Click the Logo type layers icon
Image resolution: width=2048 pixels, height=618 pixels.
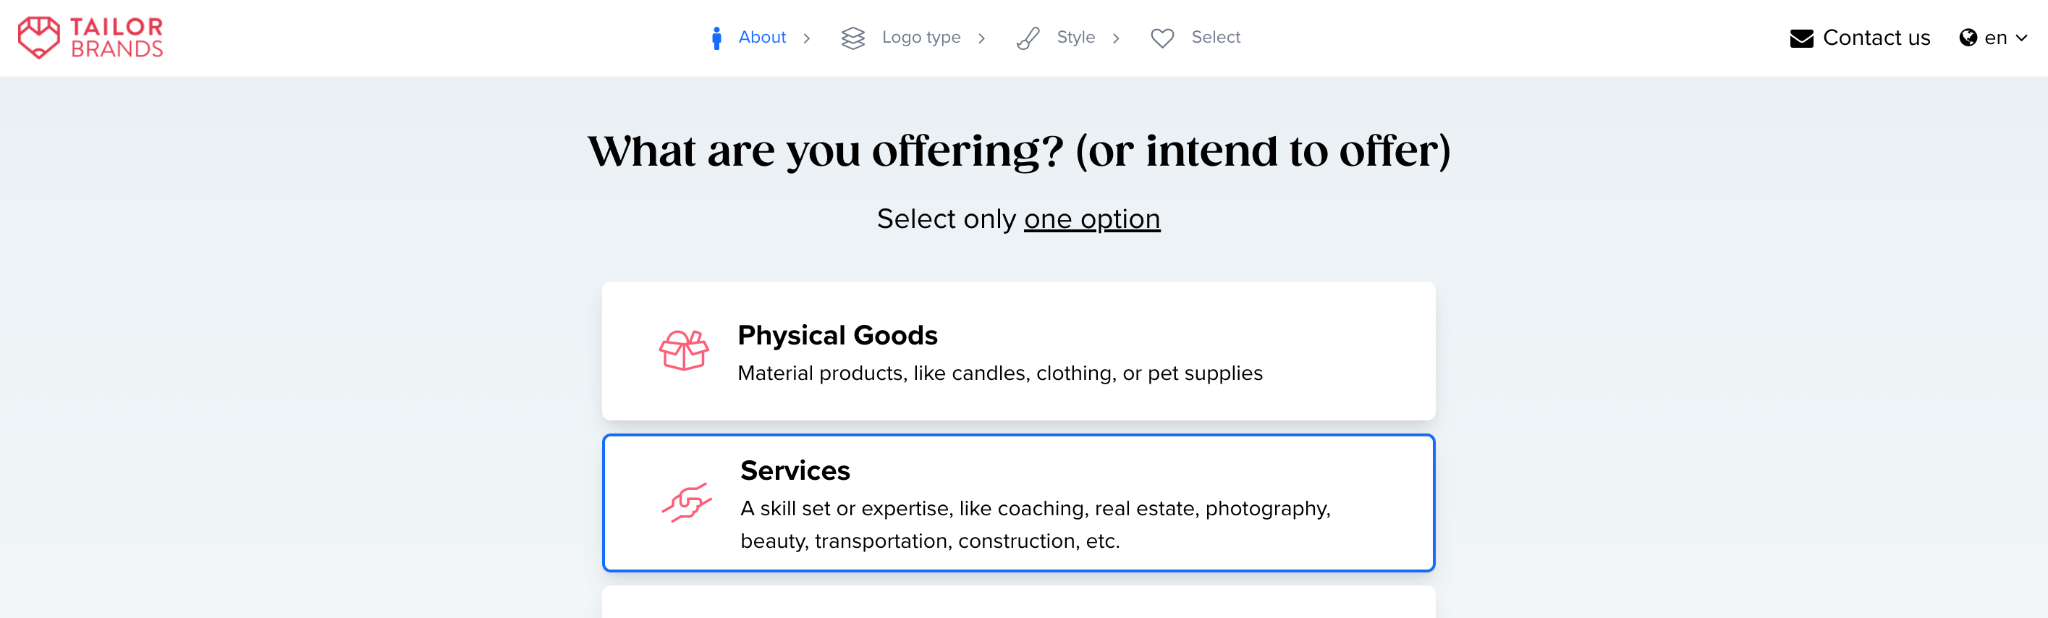pyautogui.click(x=853, y=38)
